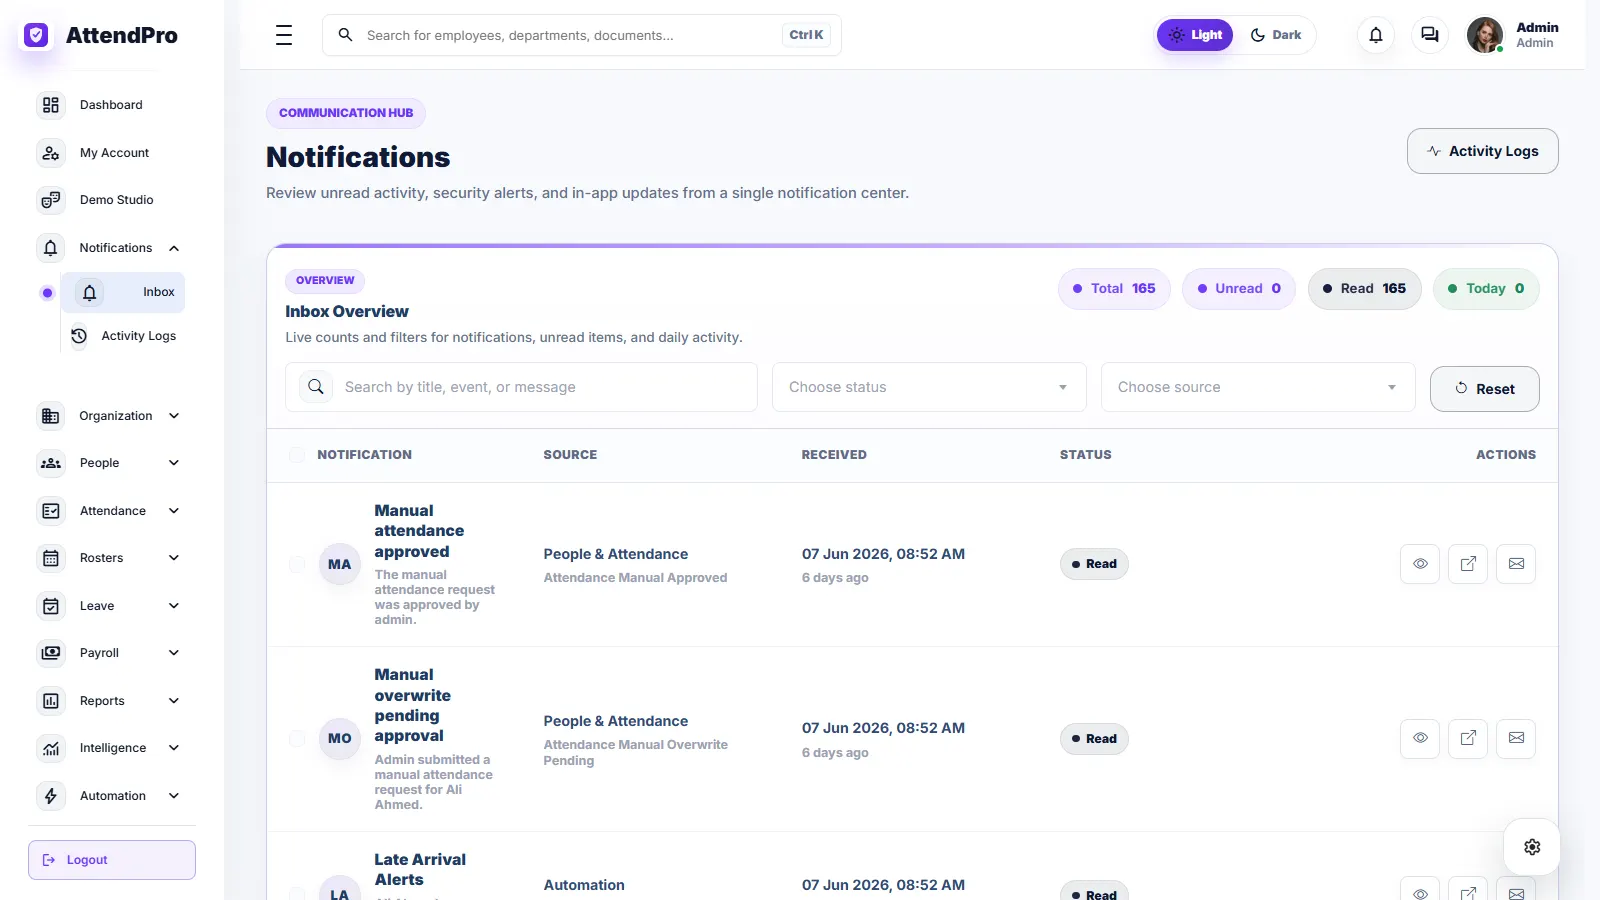Image resolution: width=1600 pixels, height=900 pixels.
Task: Expand the Organization sidebar section
Action: (x=174, y=416)
